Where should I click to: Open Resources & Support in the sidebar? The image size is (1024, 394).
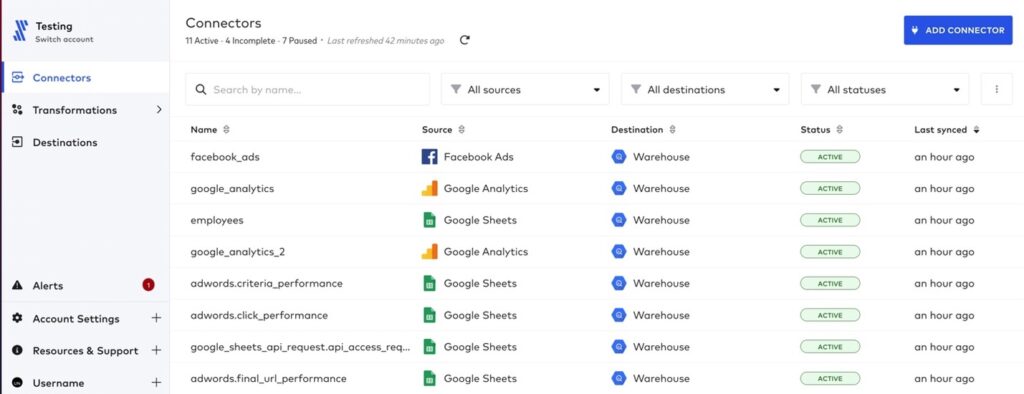86,350
